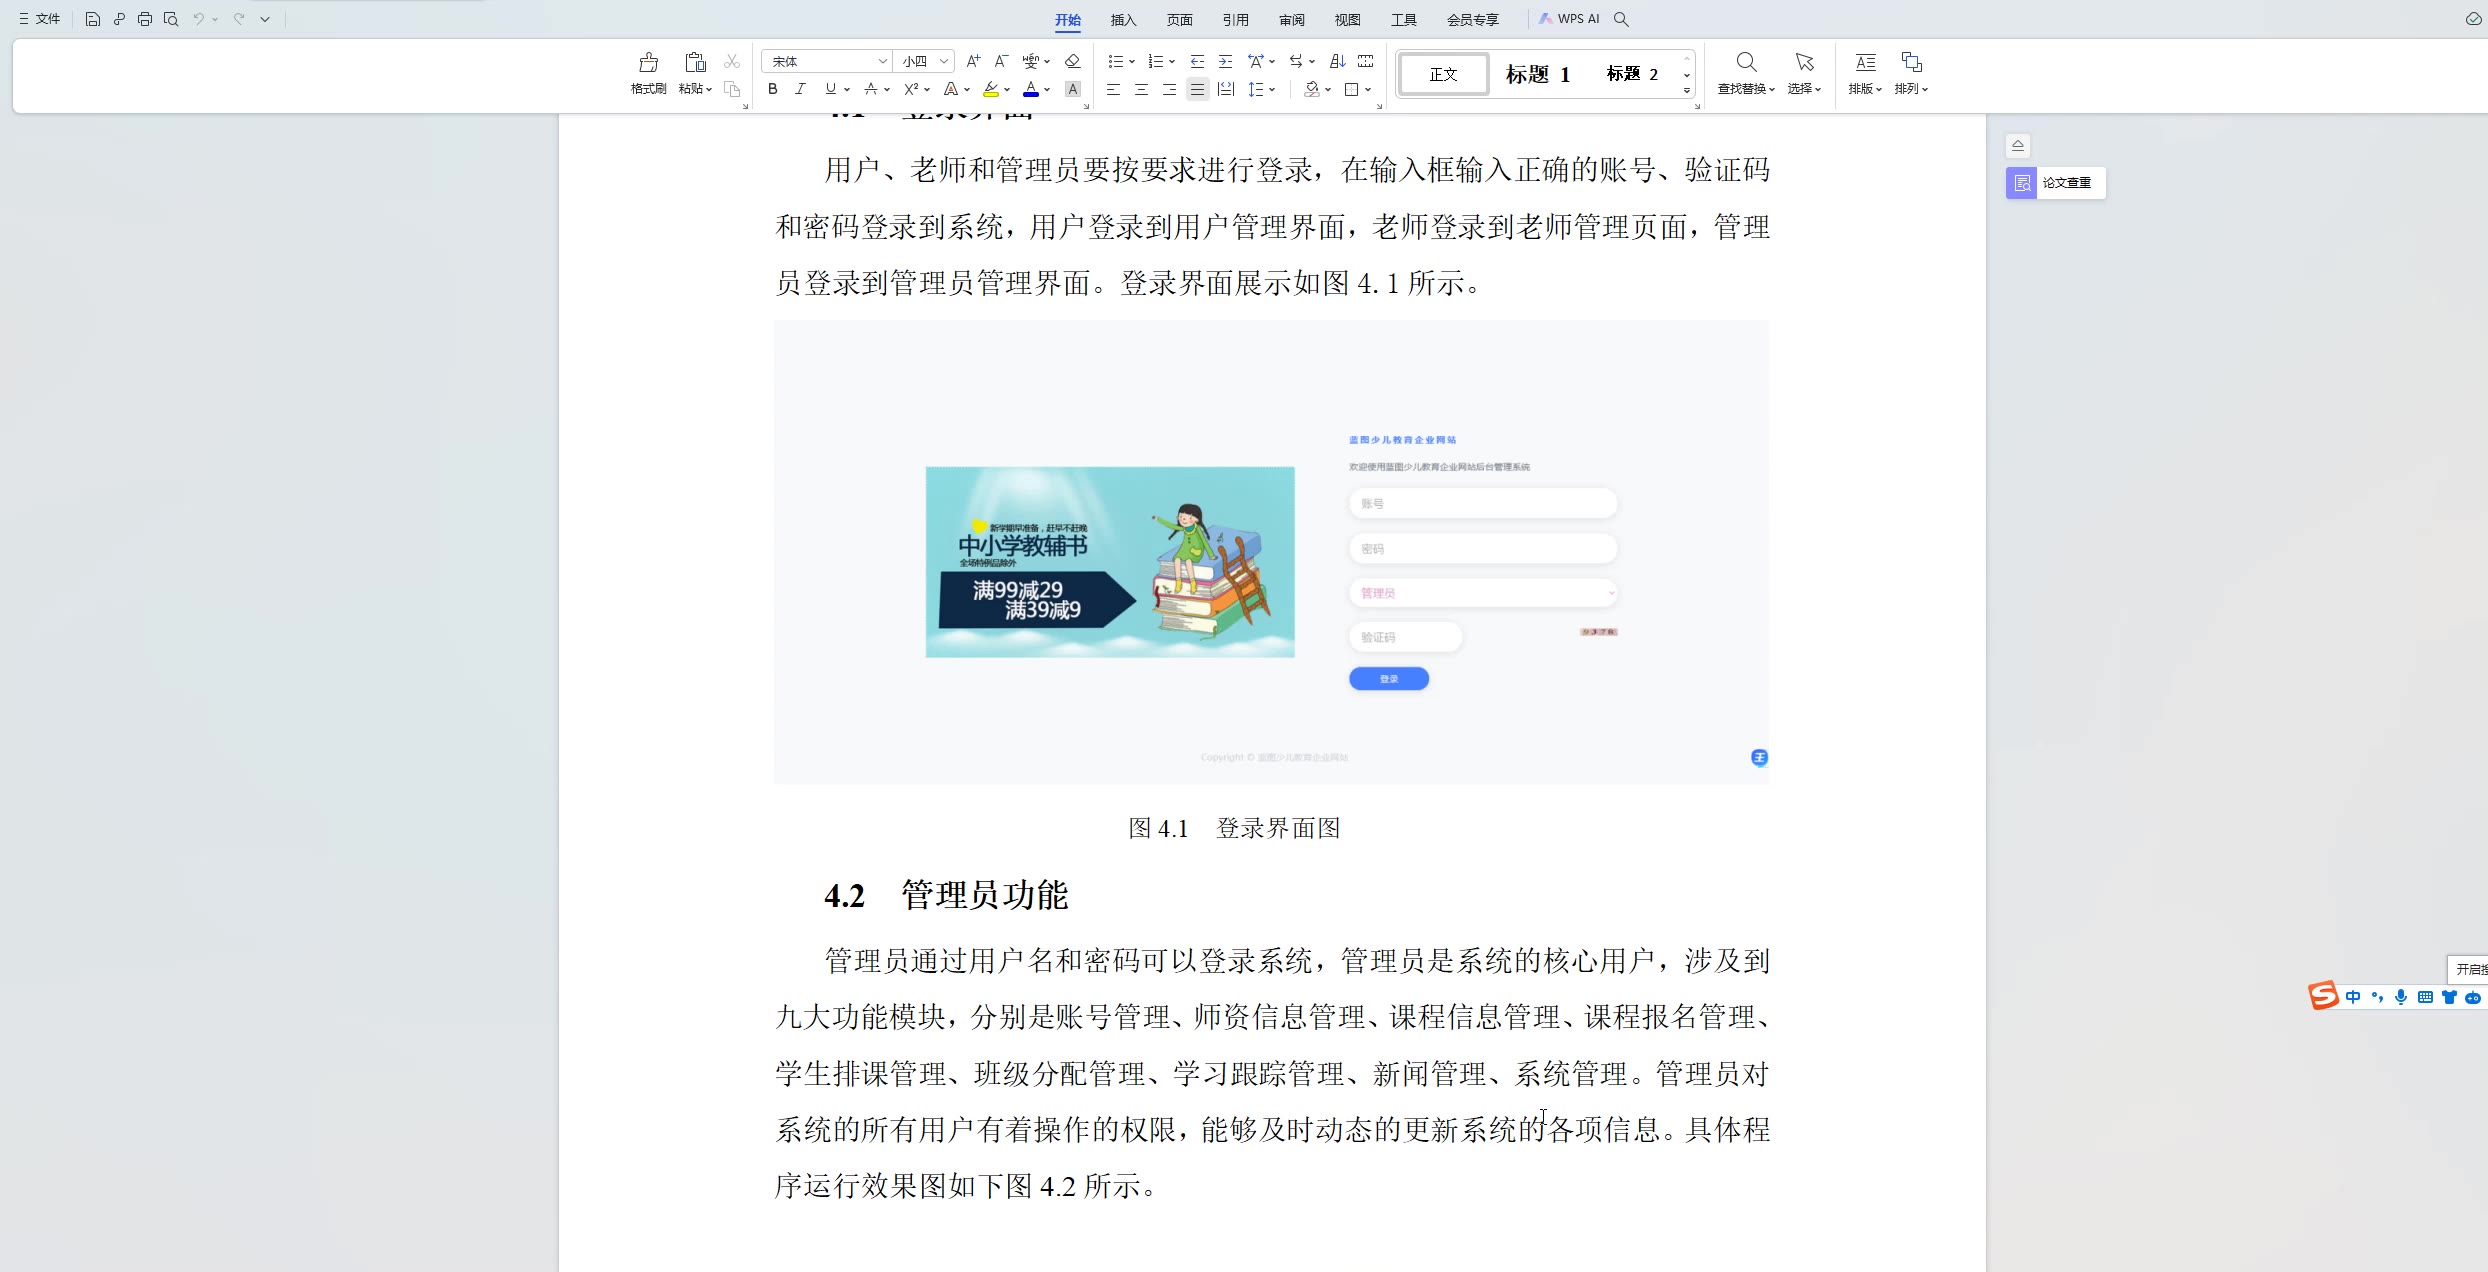Click the Find and Replace magnifier icon
Image resolution: width=2488 pixels, height=1272 pixels.
click(x=1746, y=62)
